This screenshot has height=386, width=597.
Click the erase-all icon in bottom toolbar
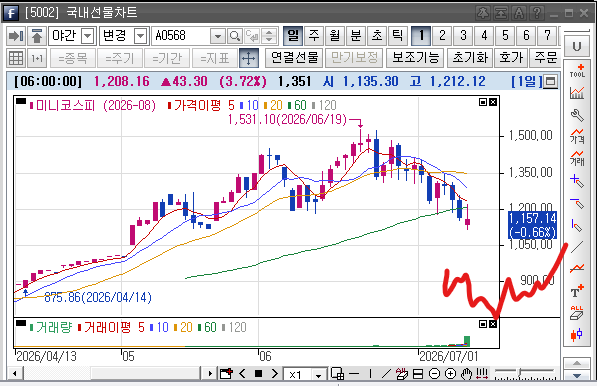click(402, 374)
